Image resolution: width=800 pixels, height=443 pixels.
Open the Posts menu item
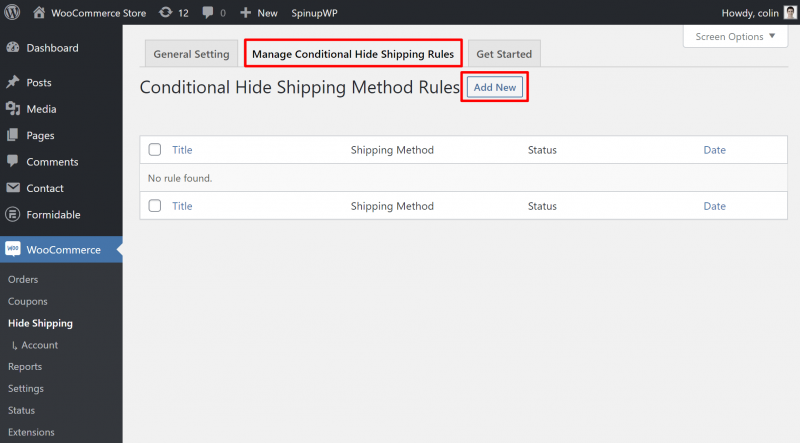tap(39, 83)
